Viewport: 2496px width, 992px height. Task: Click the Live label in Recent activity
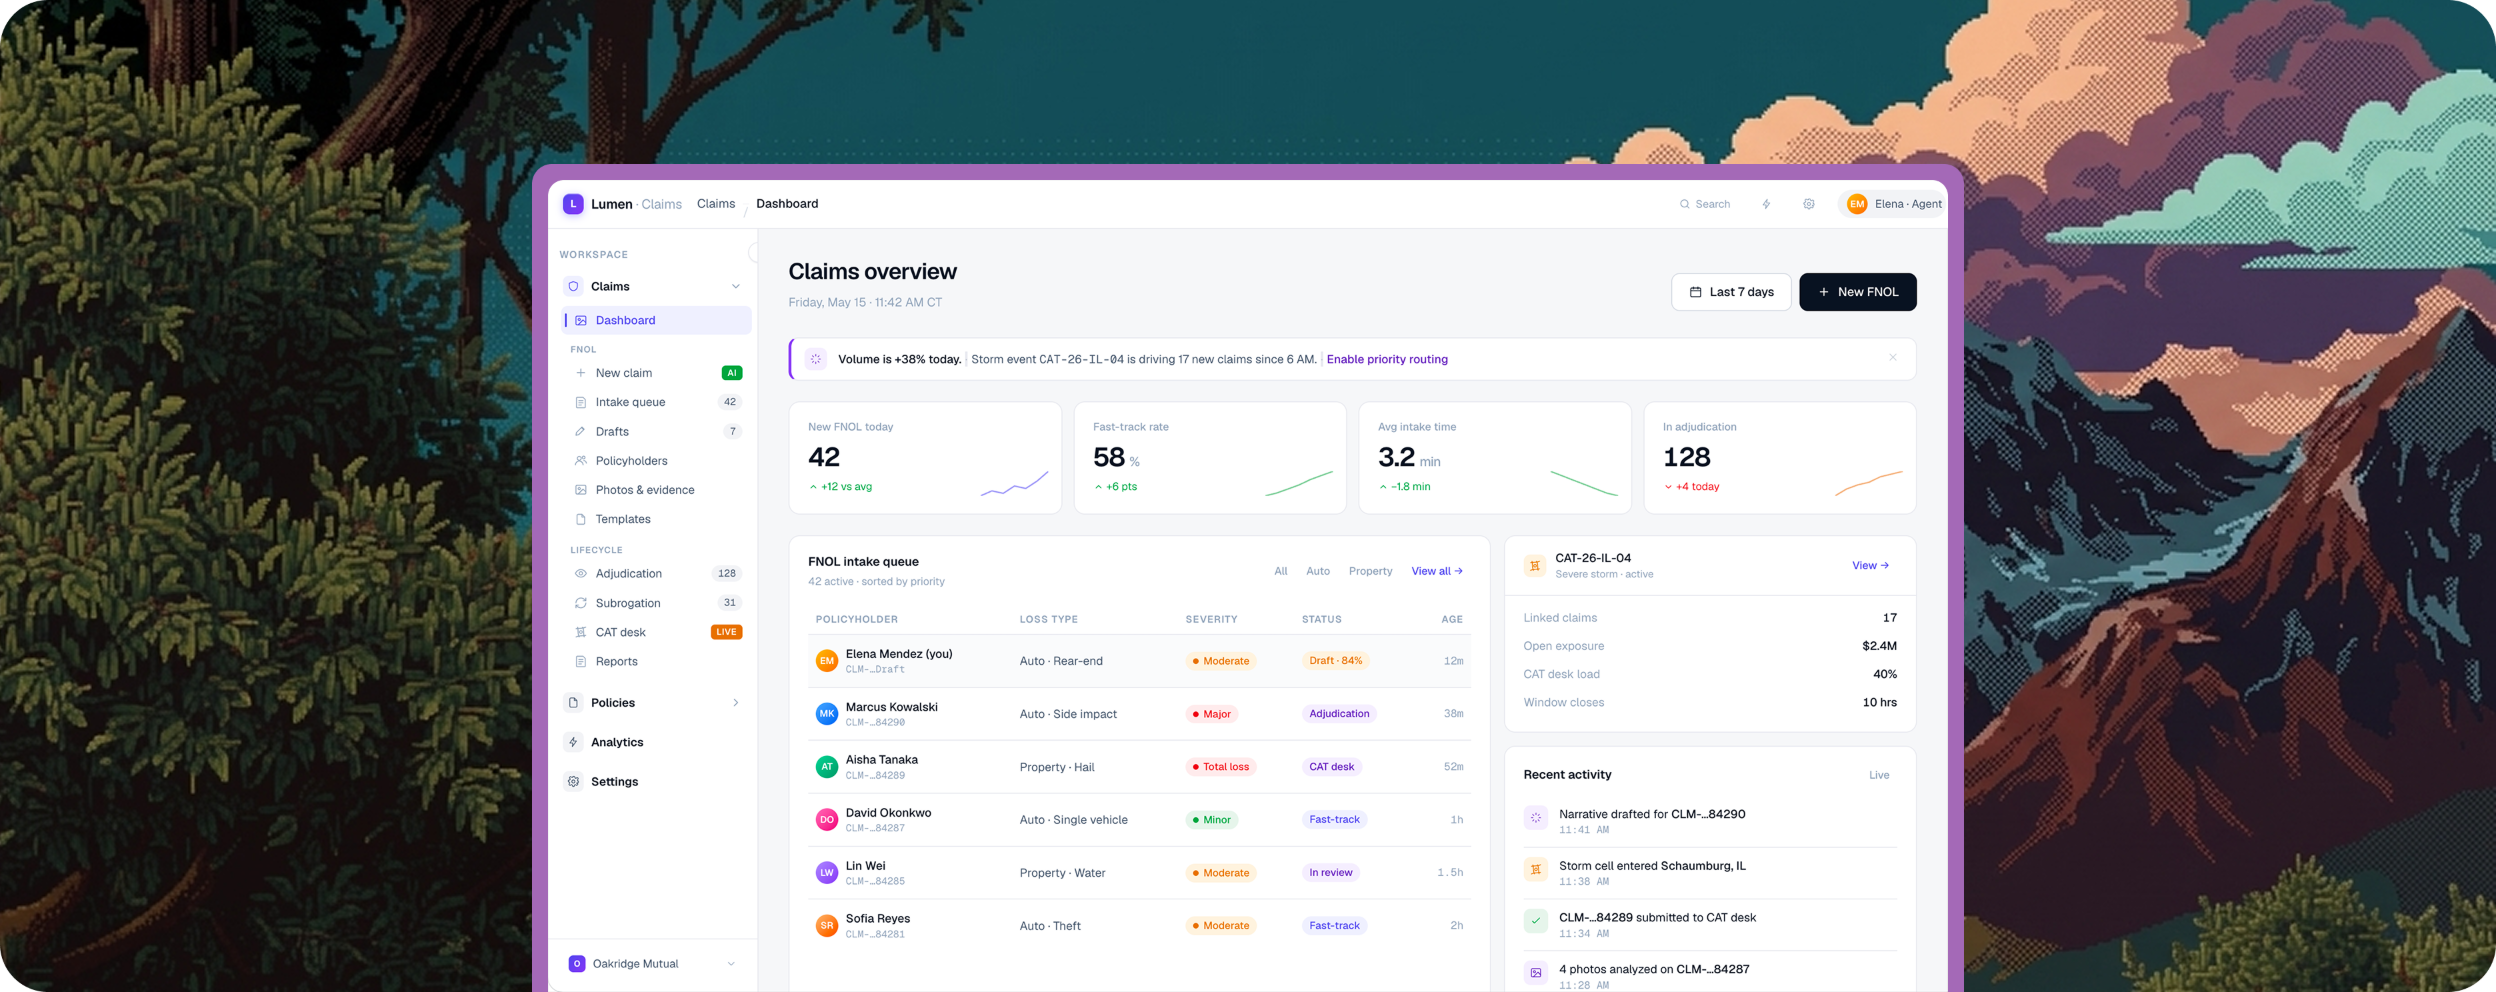pyautogui.click(x=1879, y=775)
